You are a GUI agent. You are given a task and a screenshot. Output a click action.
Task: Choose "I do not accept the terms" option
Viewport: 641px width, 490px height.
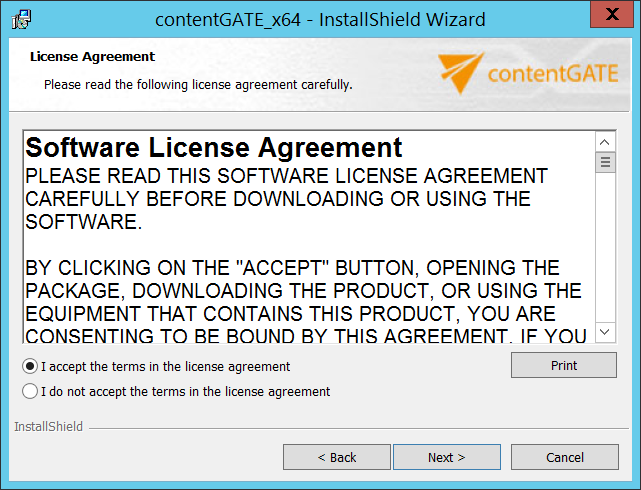tap(30, 391)
